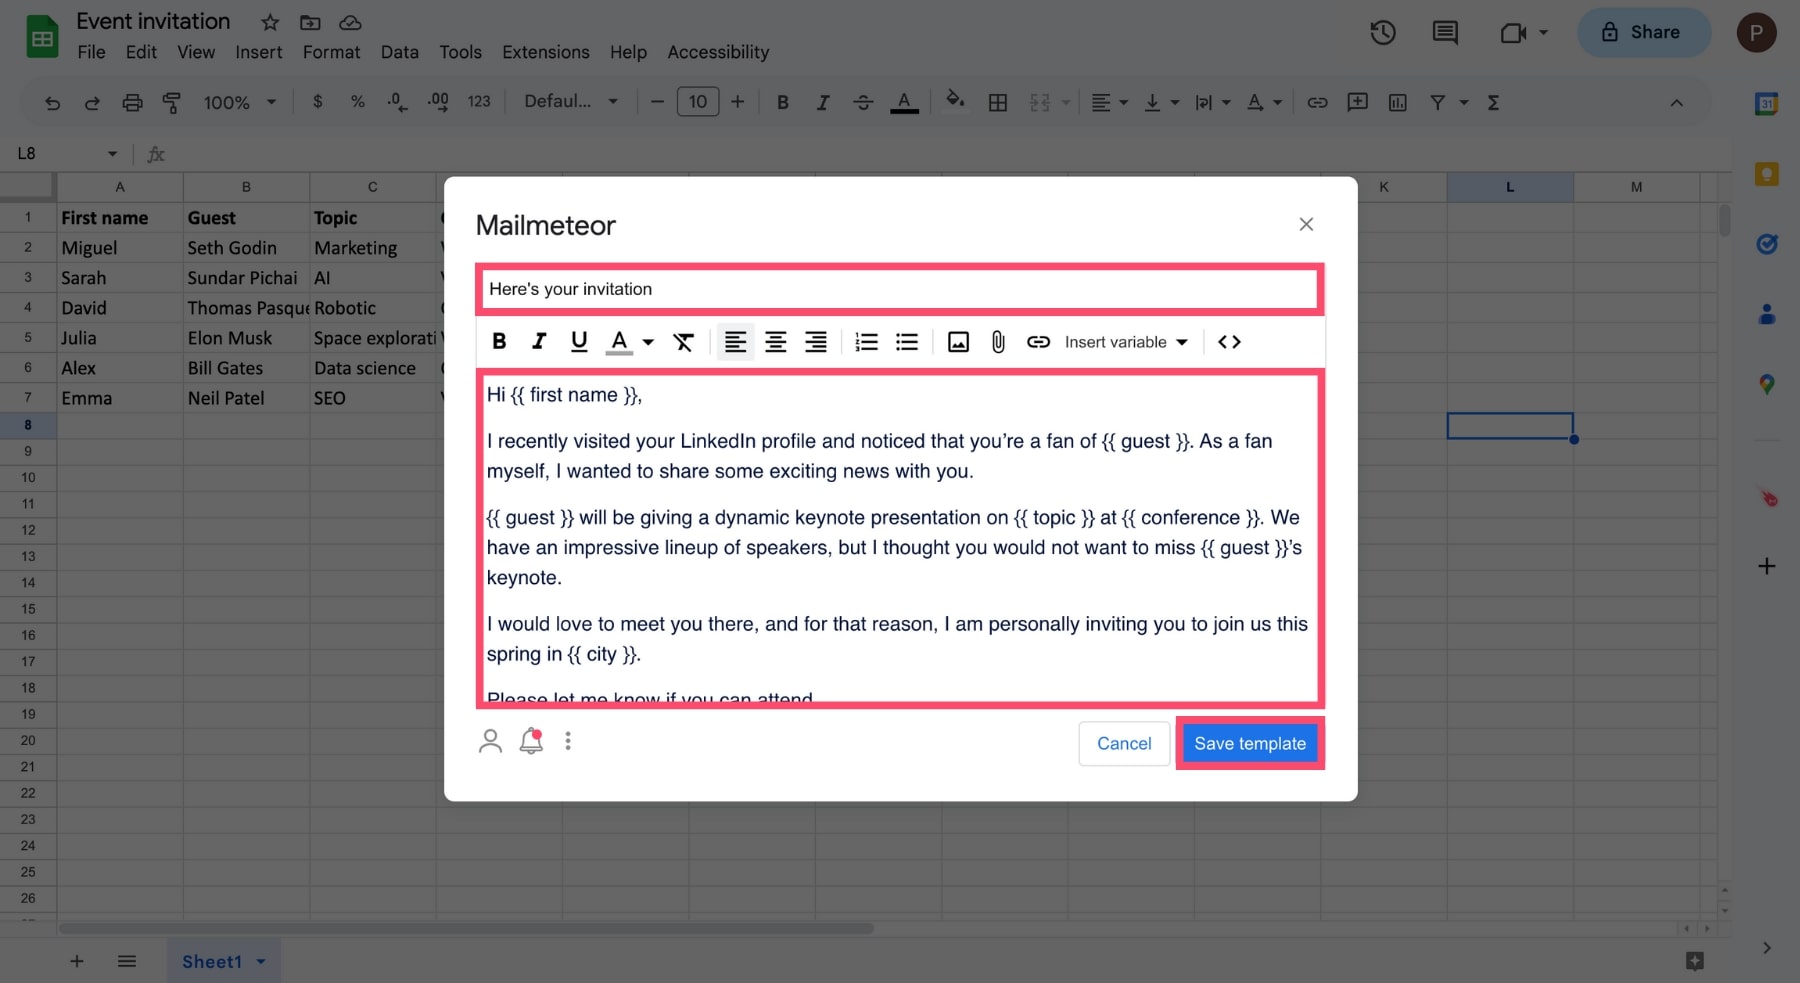Collapse the Sheets toolbar with chevron

[x=1677, y=102]
